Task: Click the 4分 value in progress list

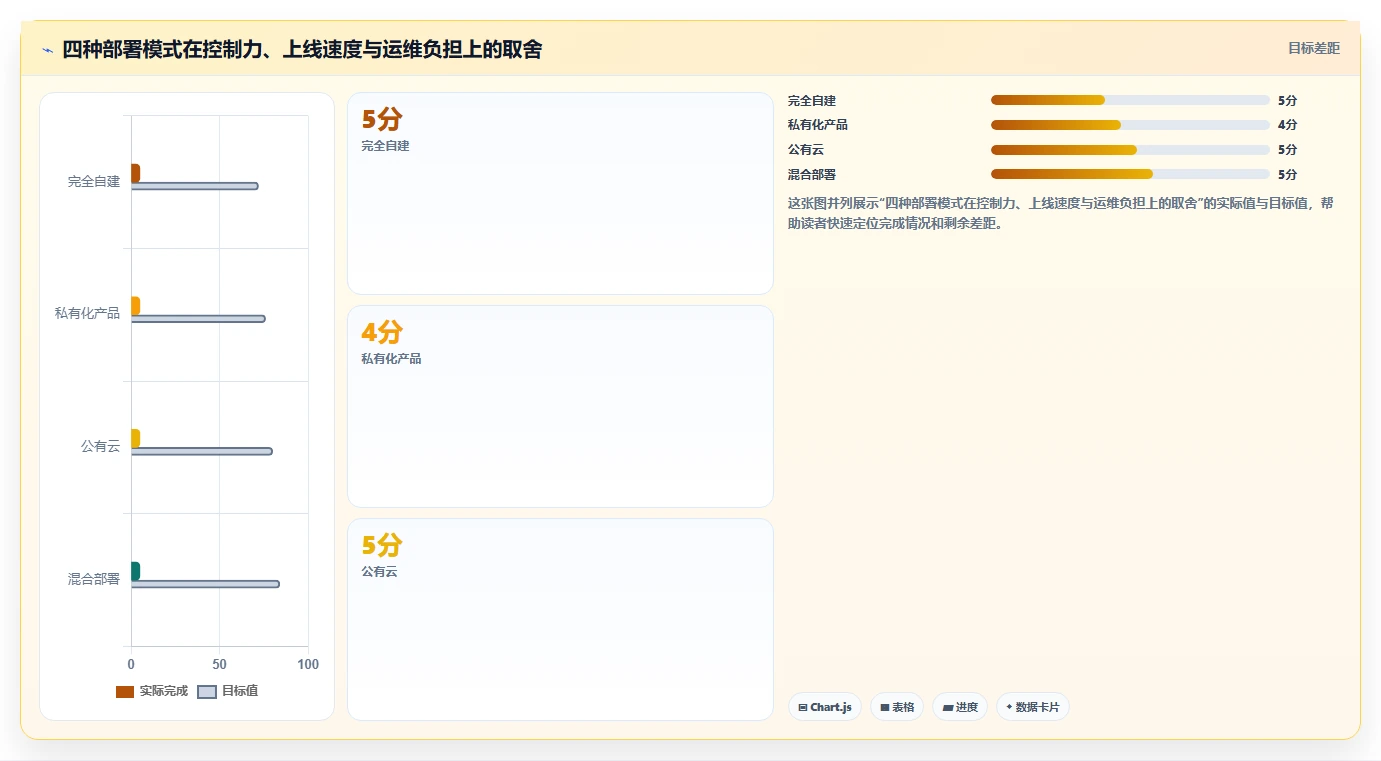Action: (1288, 125)
